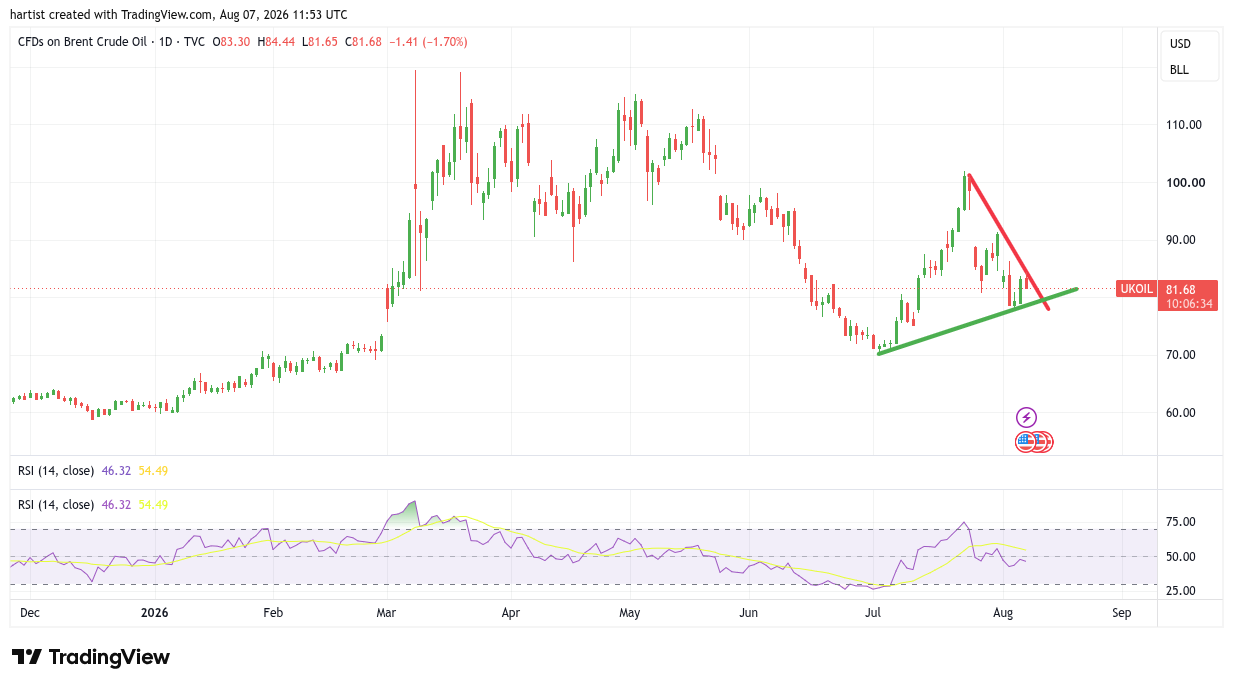Screen dimensions: 1233x687
Task: Click the UKOIL symbol price tag
Action: [x=1135, y=289]
